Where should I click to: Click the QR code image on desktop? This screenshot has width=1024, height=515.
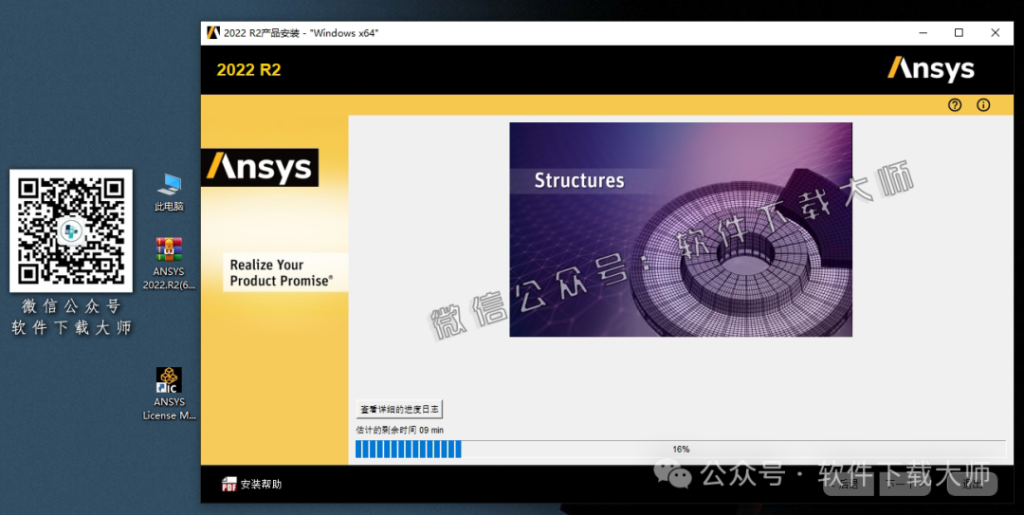click(x=71, y=230)
